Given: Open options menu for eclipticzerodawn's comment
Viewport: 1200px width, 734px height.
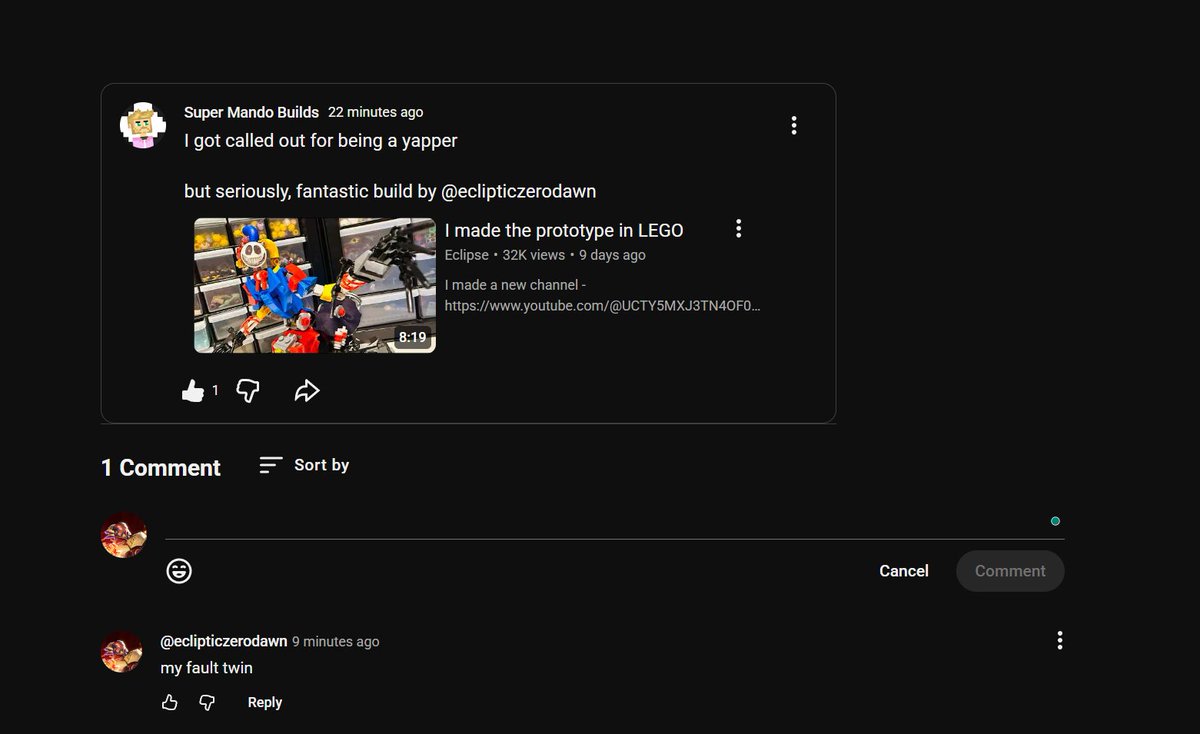Looking at the screenshot, I should pyautogui.click(x=1060, y=641).
